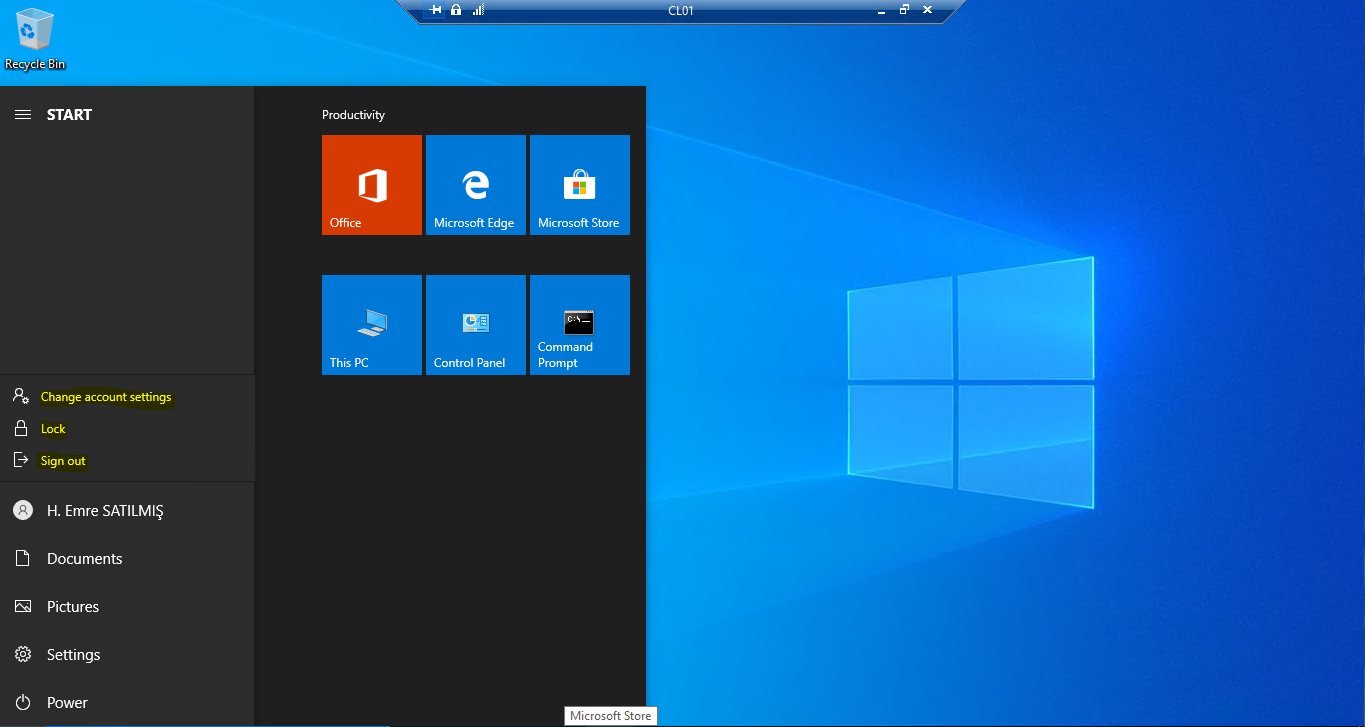Launch Command Prompt tile
Screen dimensions: 1365x727
pos(580,325)
